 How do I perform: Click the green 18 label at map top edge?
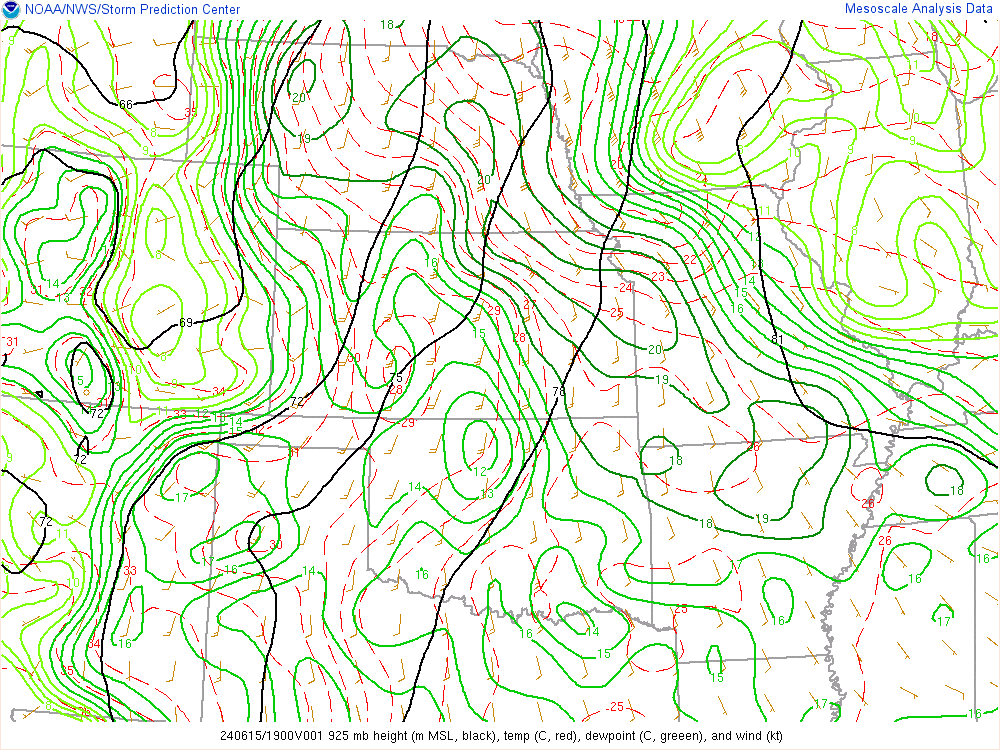coord(387,25)
